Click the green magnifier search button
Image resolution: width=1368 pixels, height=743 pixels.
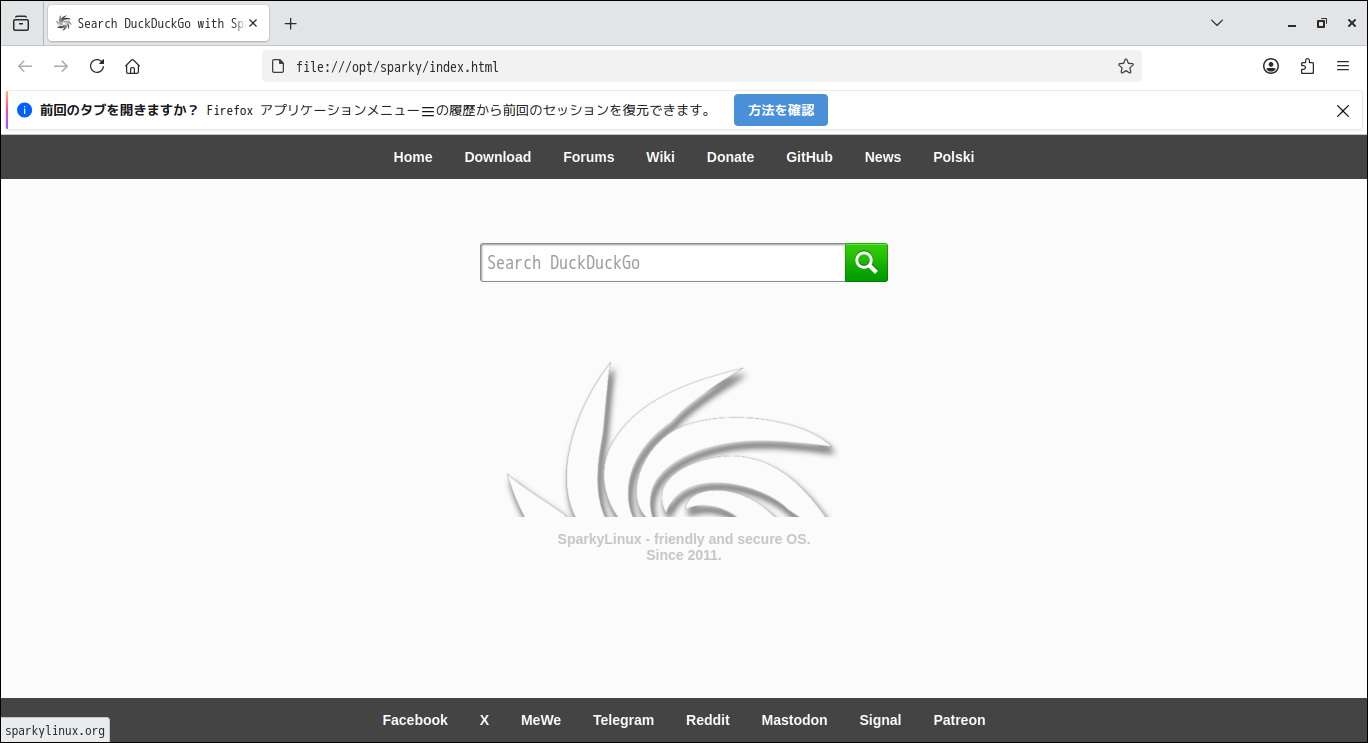[866, 263]
